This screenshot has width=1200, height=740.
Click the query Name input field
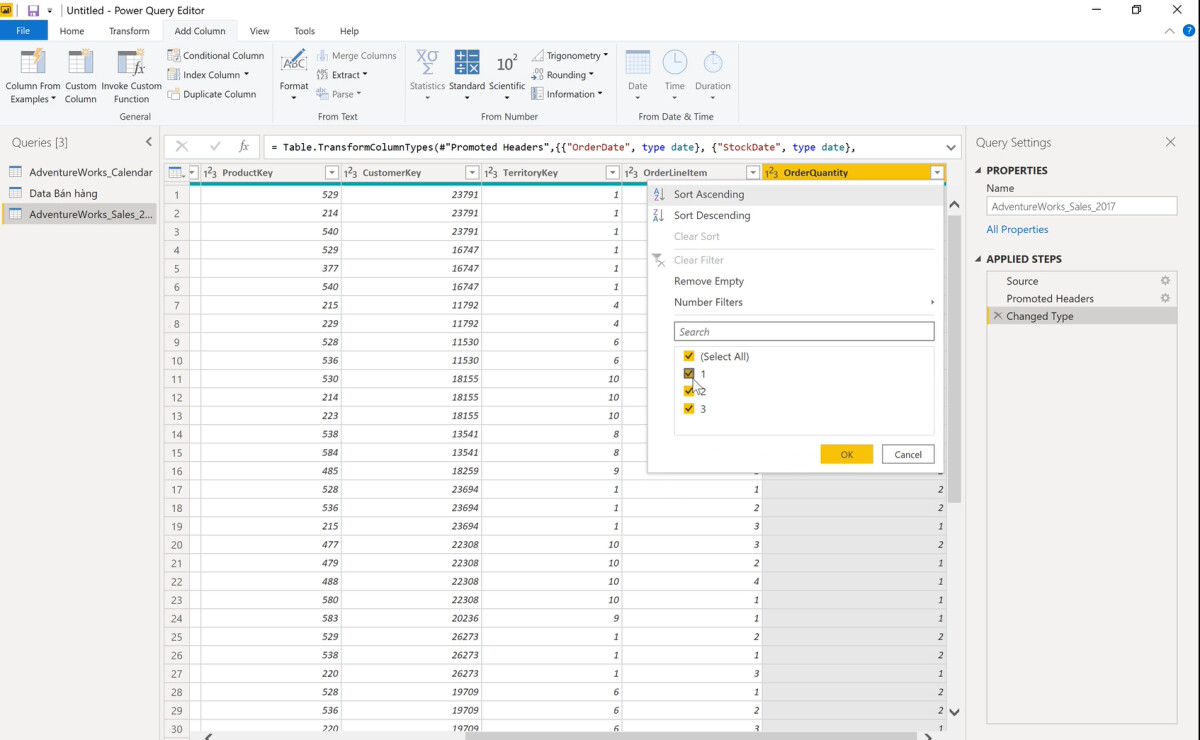coord(1081,205)
